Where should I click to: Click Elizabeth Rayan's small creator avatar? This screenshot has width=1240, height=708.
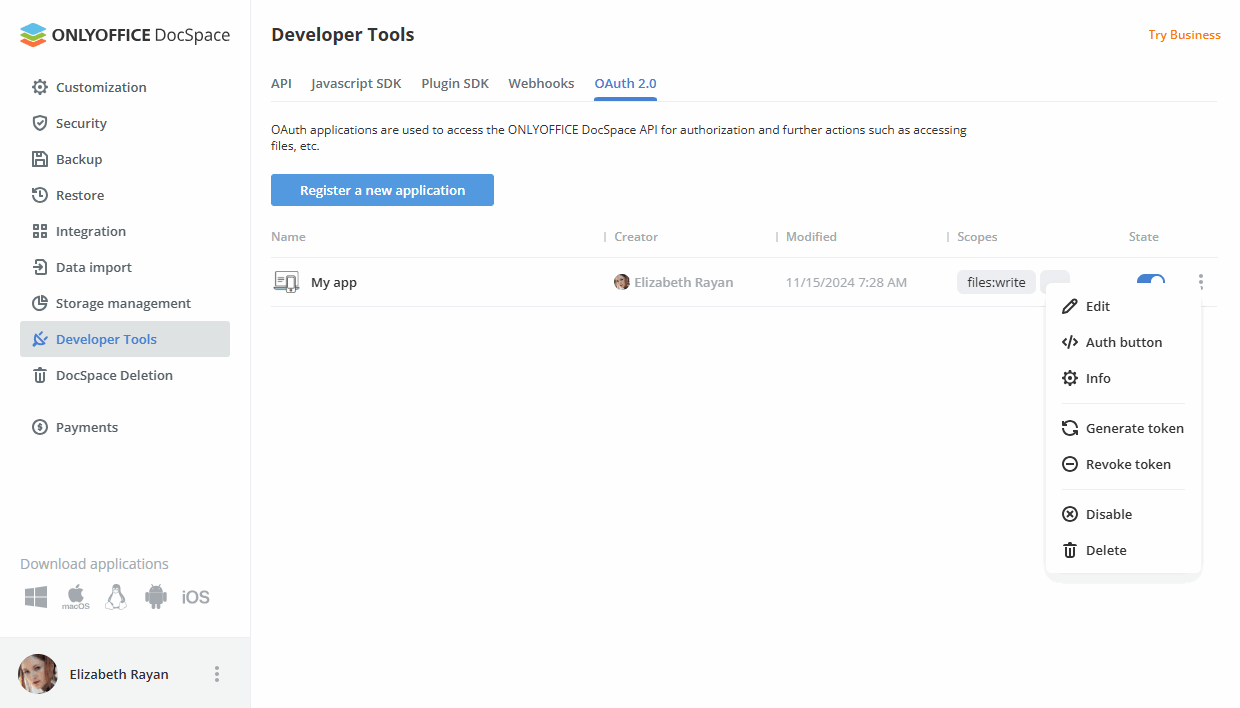click(622, 282)
